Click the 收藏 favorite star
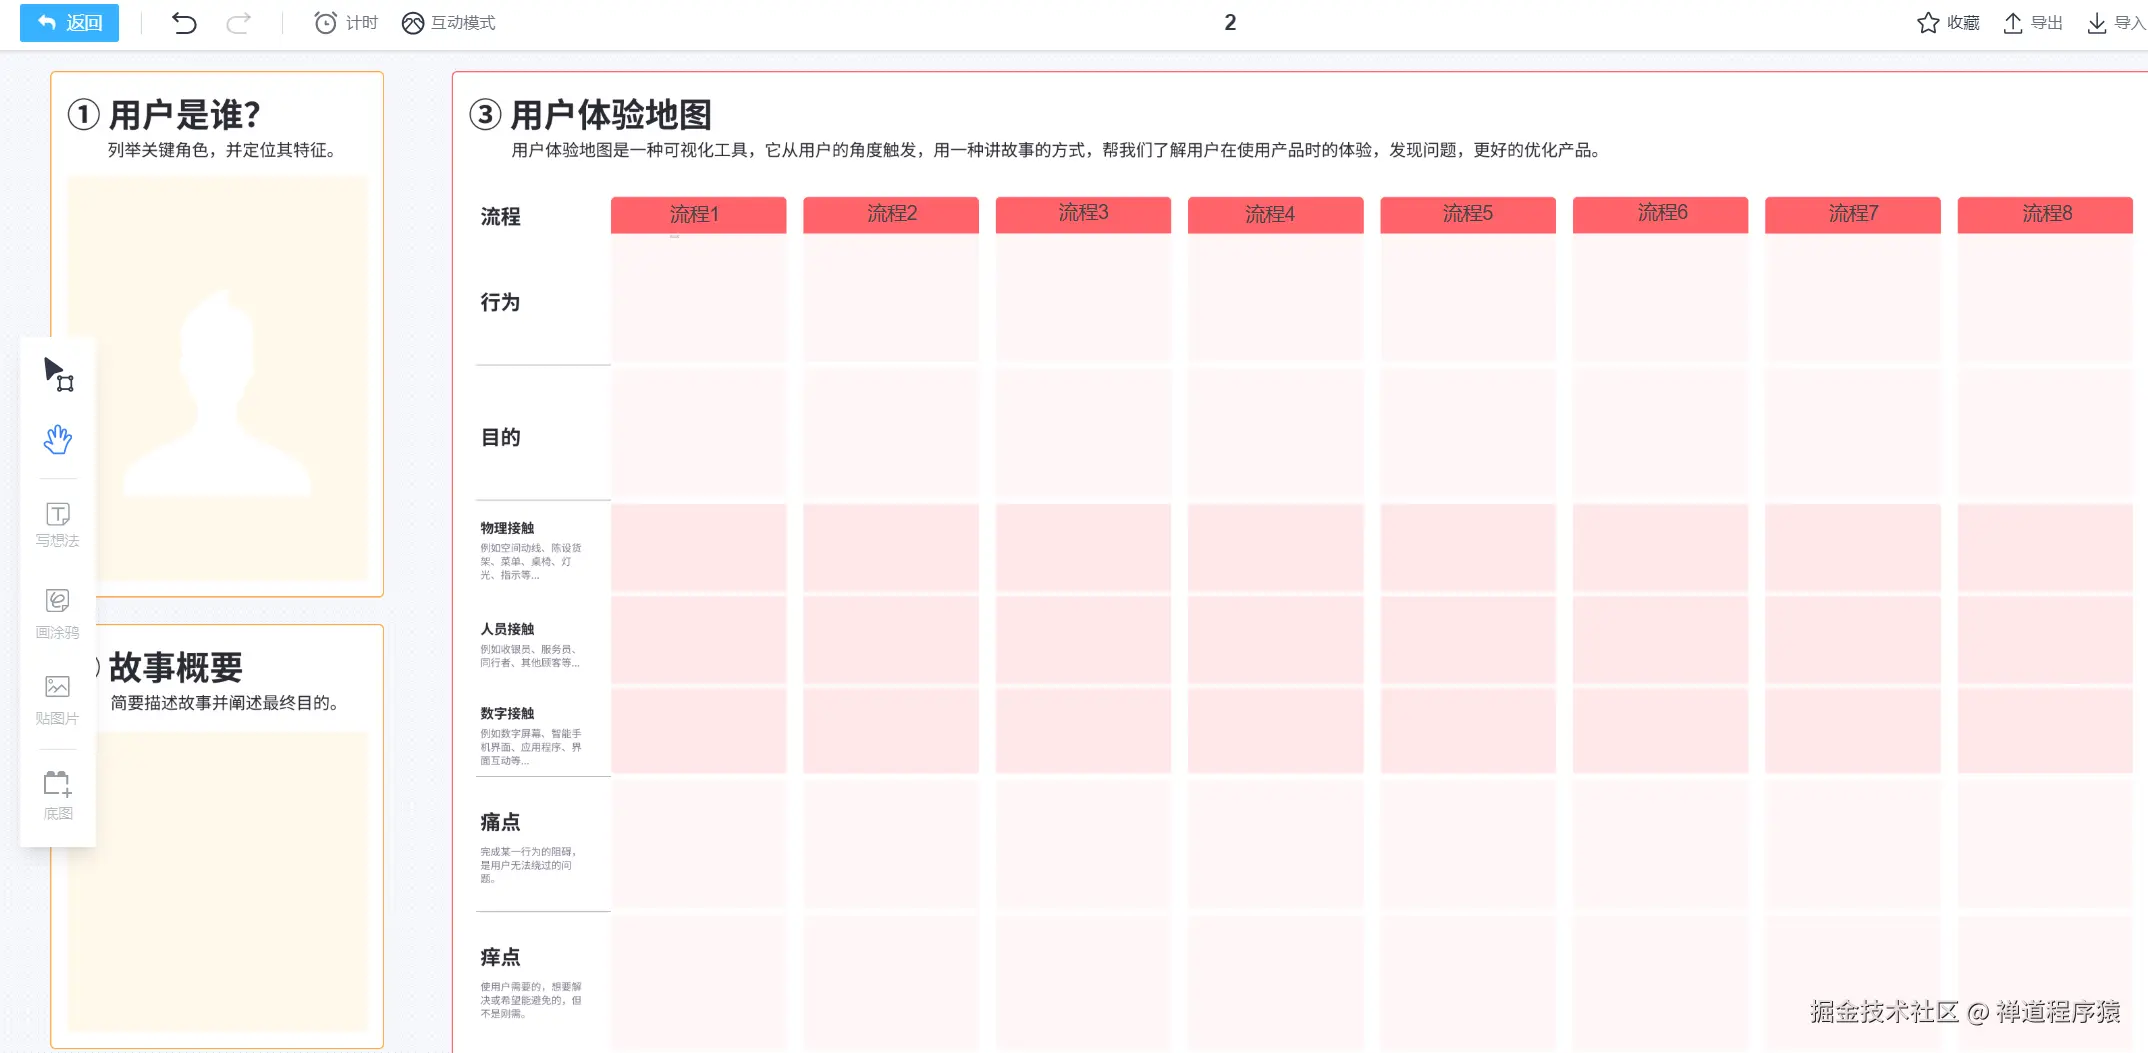This screenshot has height=1053, width=2148. (1948, 22)
